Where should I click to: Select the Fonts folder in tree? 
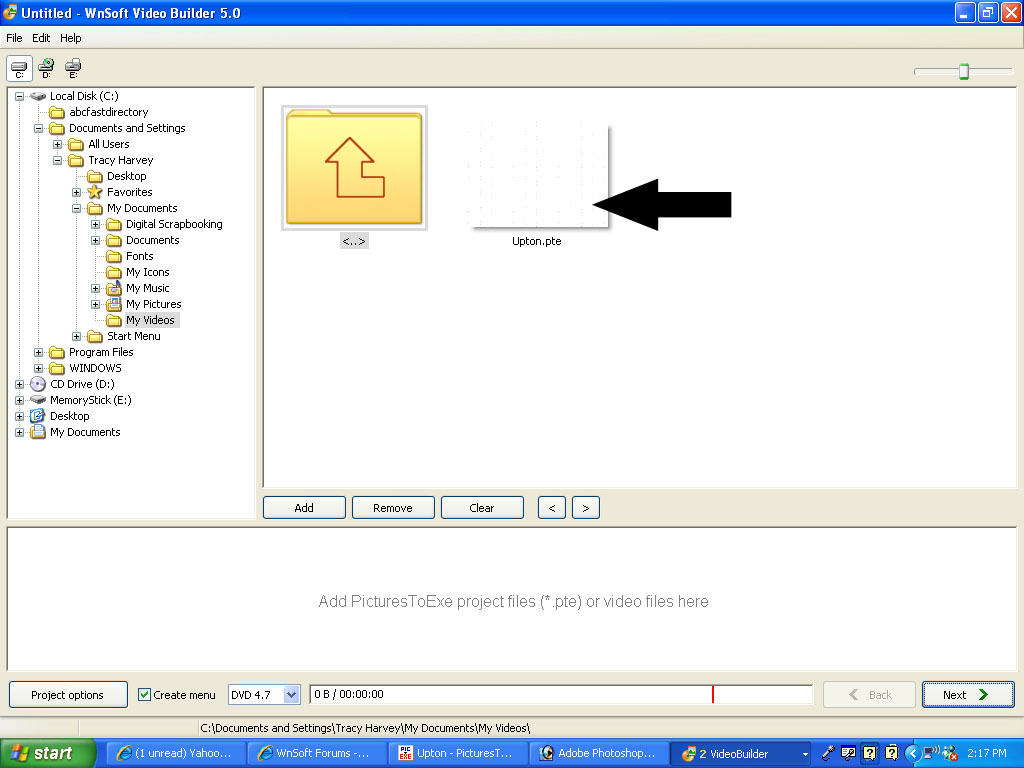(x=140, y=256)
